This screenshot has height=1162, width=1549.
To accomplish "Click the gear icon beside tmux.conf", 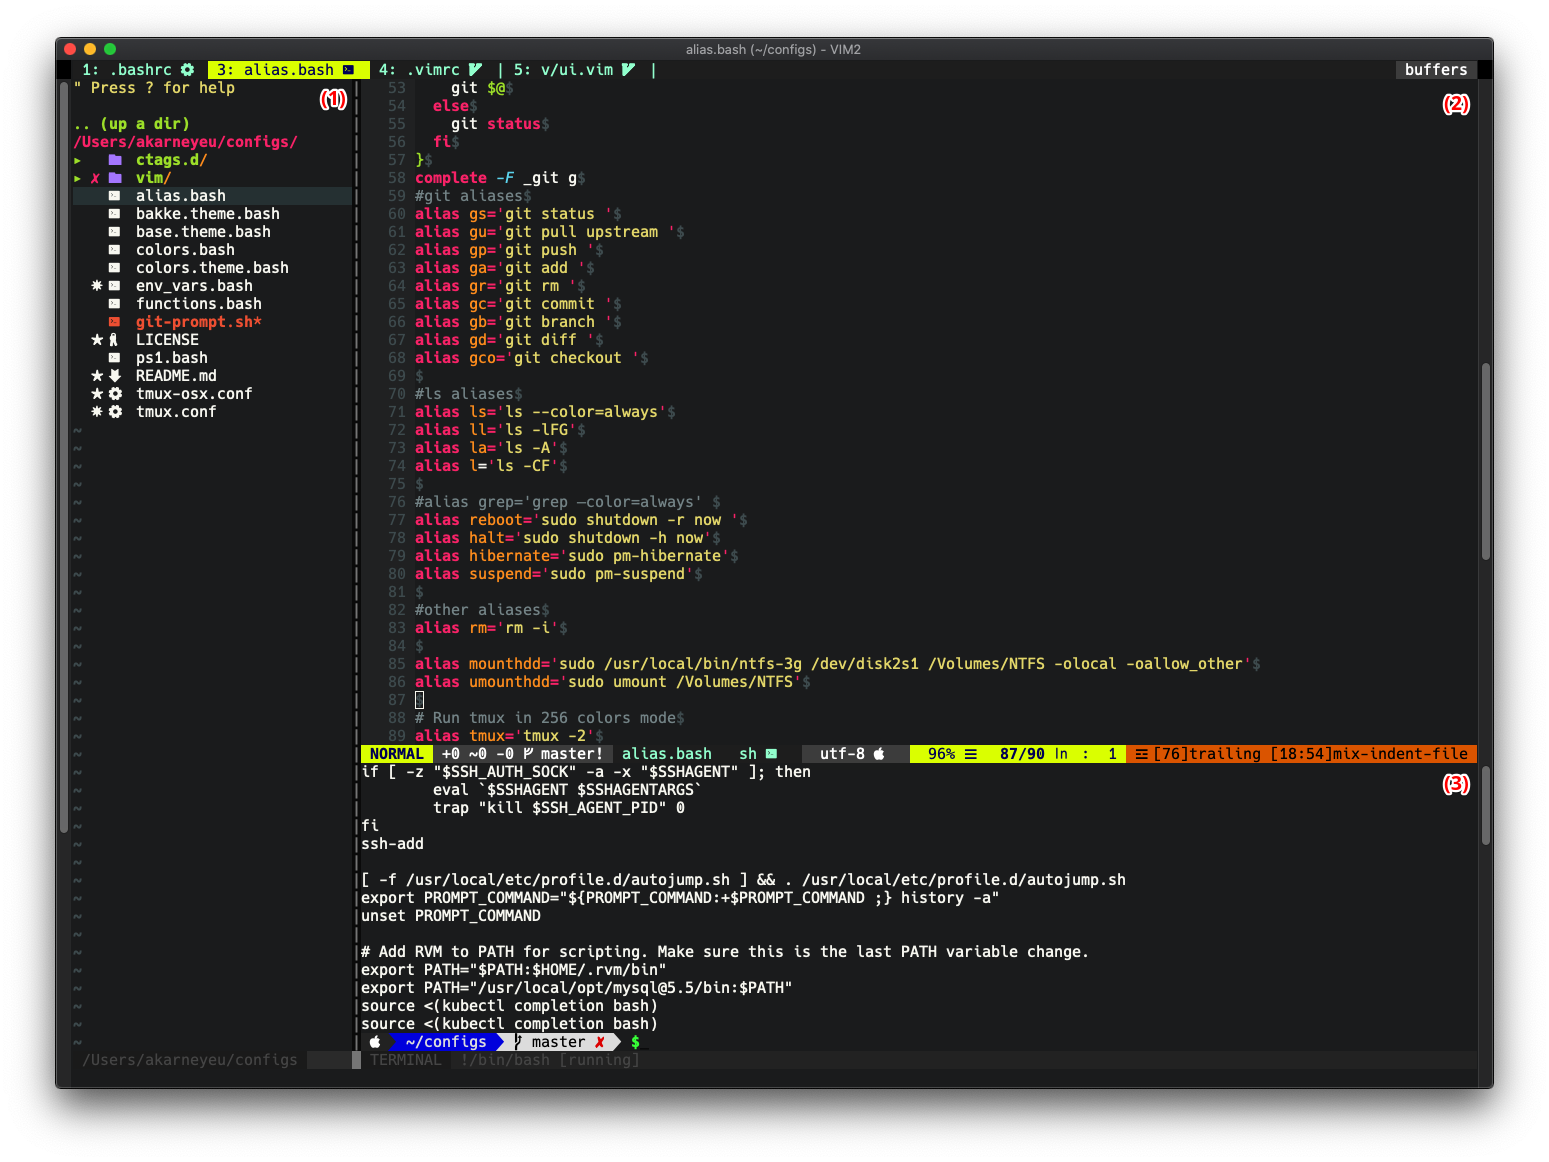I will tap(115, 411).
